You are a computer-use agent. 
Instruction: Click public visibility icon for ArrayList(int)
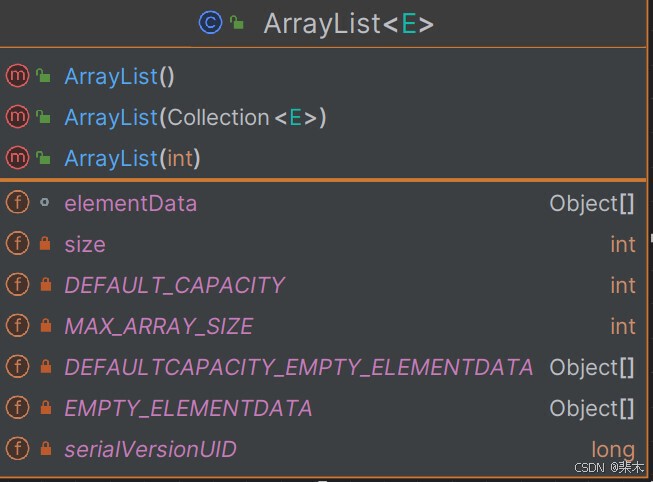(x=43, y=158)
